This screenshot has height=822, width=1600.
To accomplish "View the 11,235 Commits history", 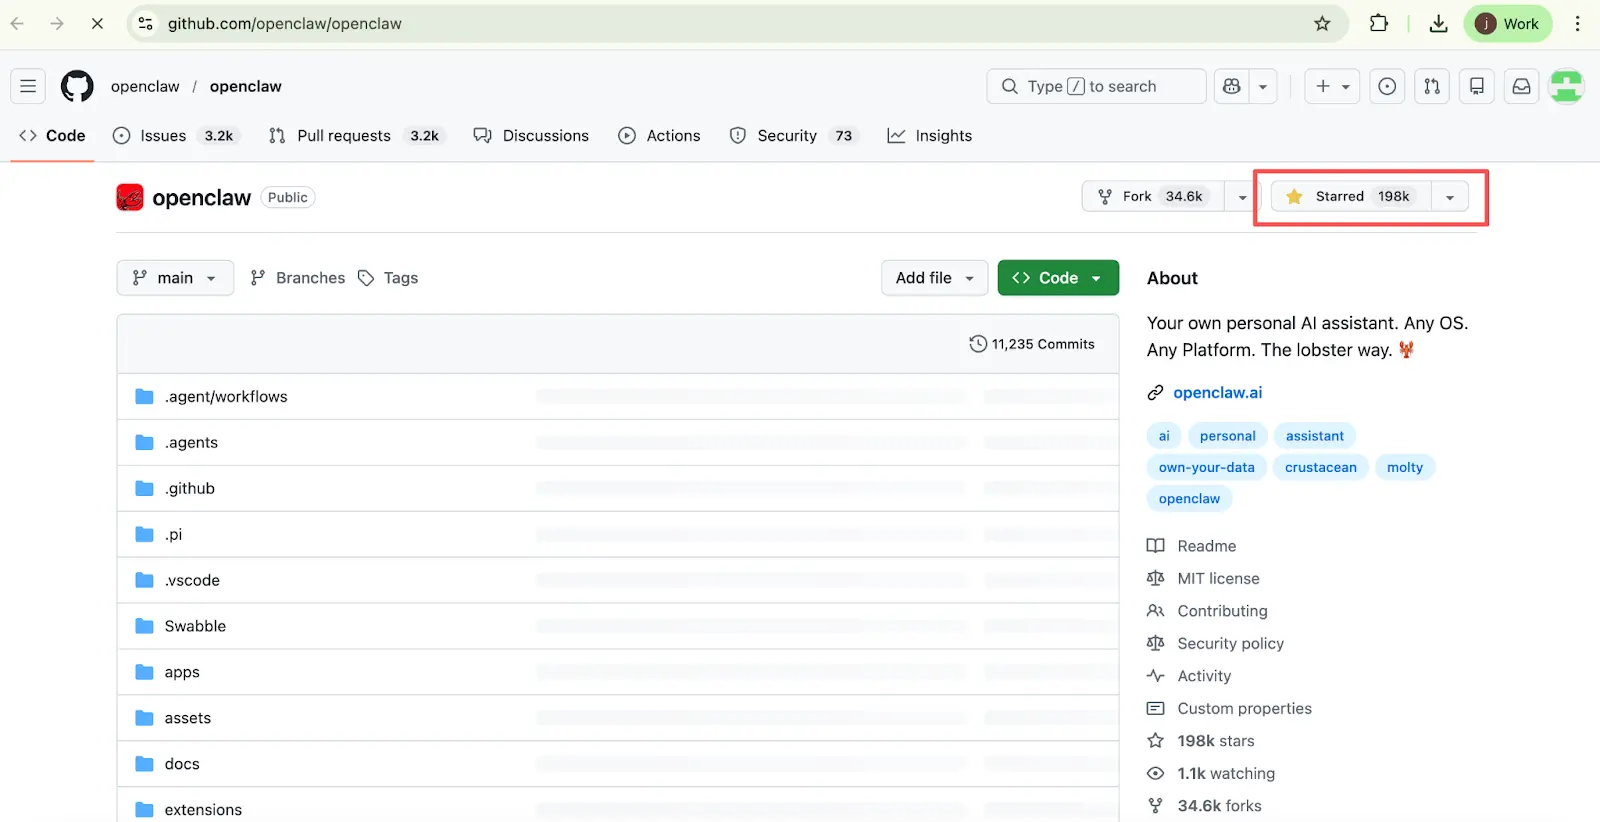I will point(1032,344).
